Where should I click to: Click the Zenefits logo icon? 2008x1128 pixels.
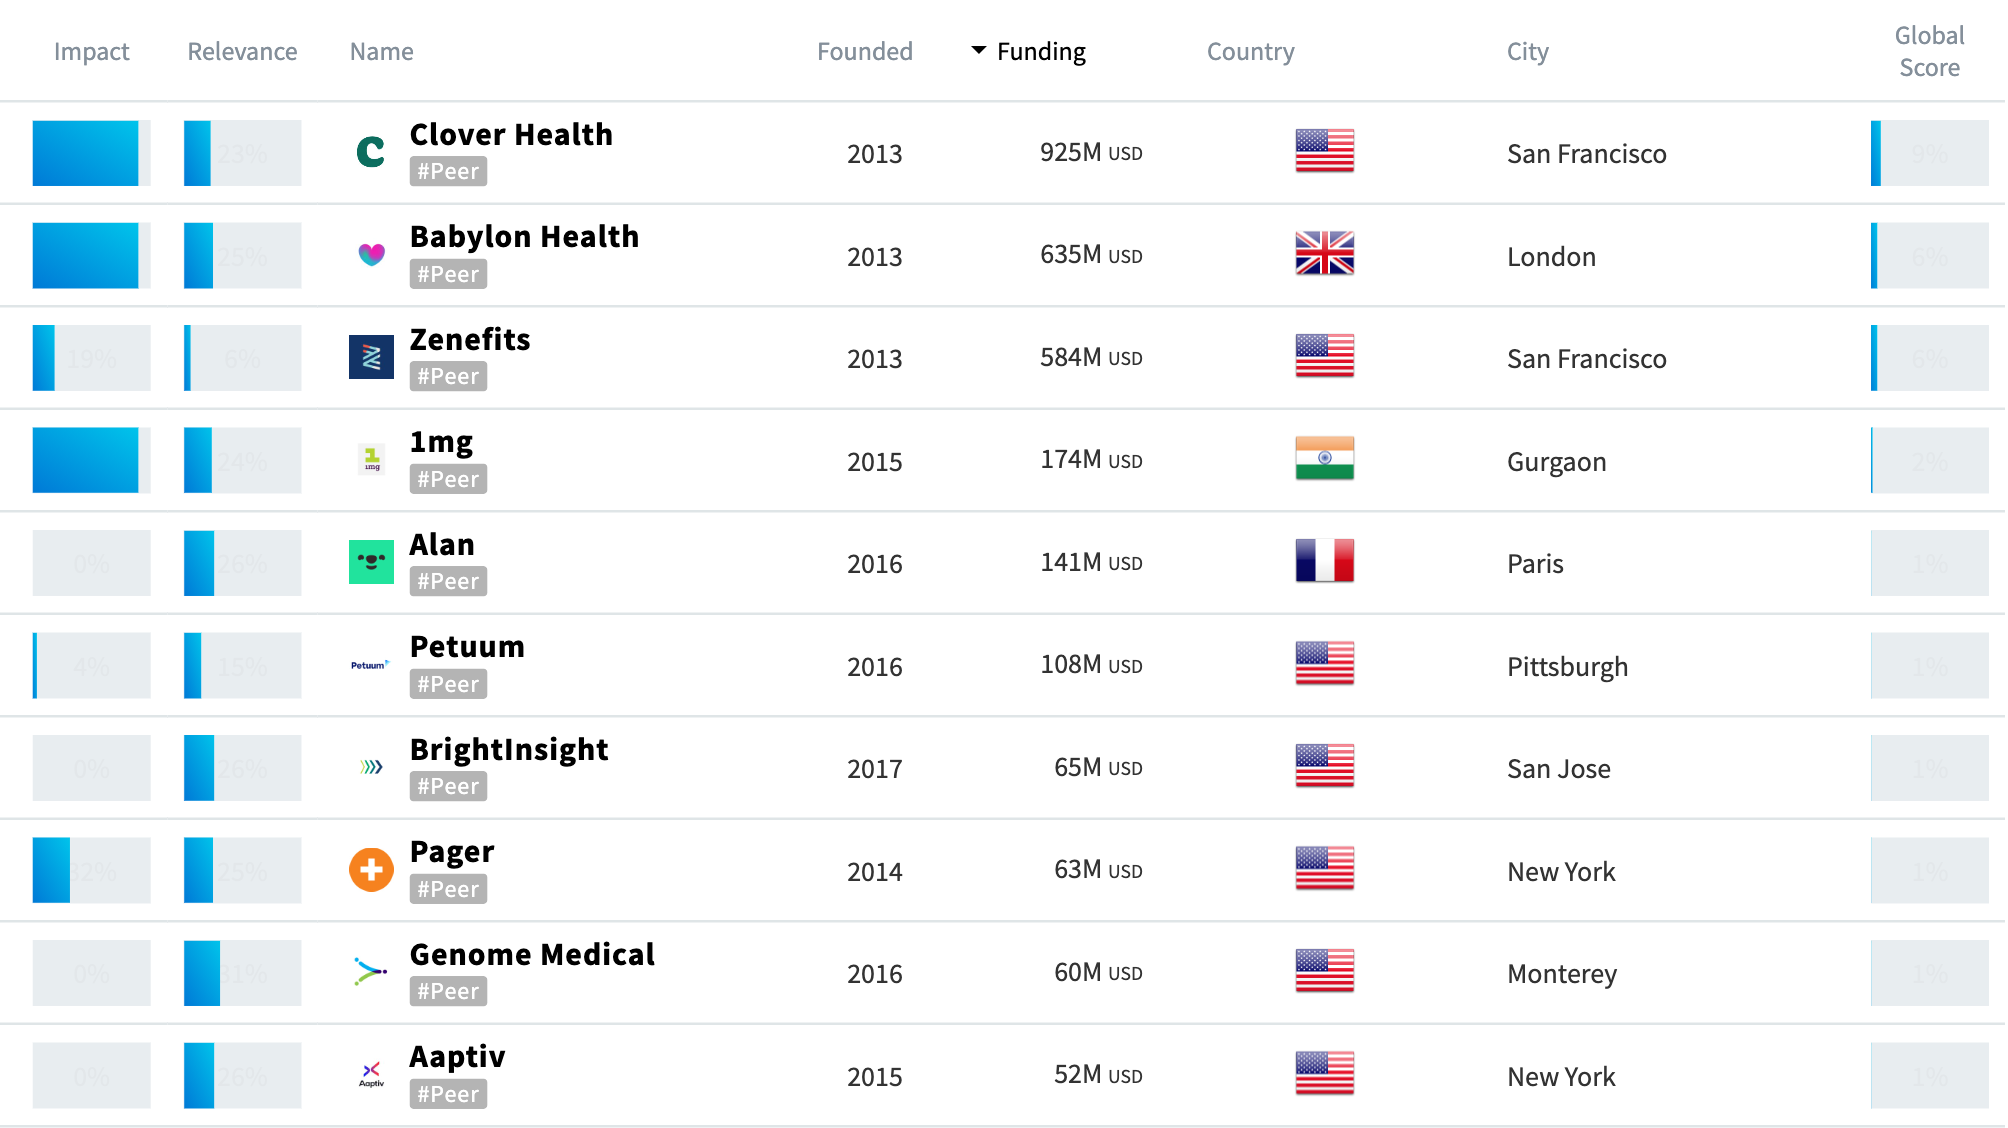370,357
